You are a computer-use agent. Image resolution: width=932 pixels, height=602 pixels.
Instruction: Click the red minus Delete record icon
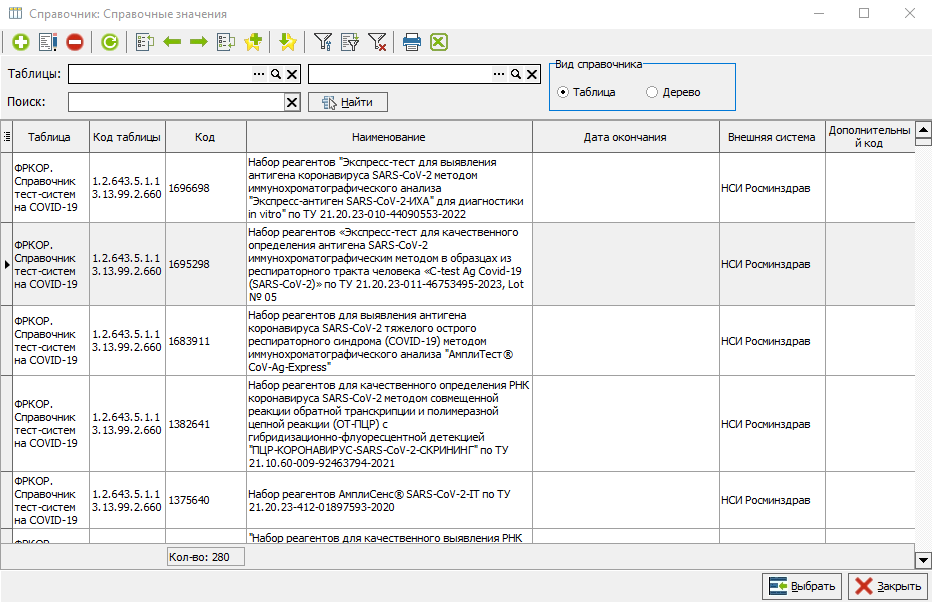point(75,42)
